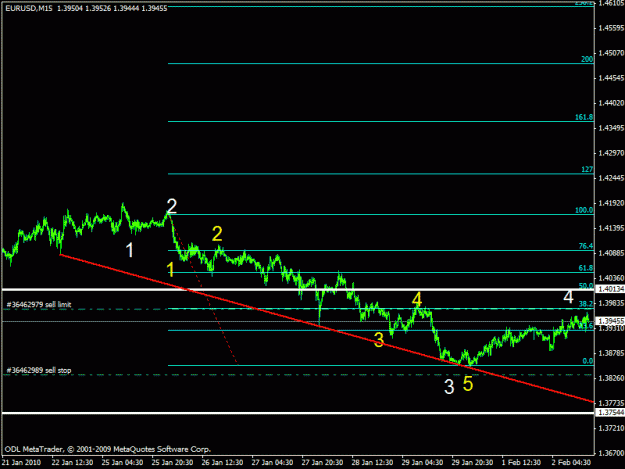Click the #36462979 sell limit order label
Viewport: 625px width, 469px height.
pos(39,304)
